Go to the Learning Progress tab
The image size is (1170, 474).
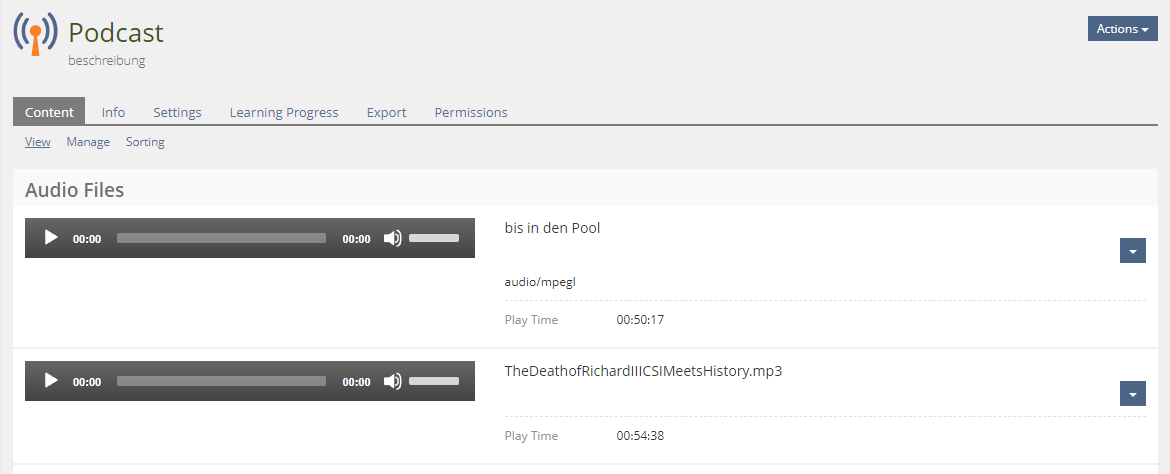pyautogui.click(x=284, y=112)
